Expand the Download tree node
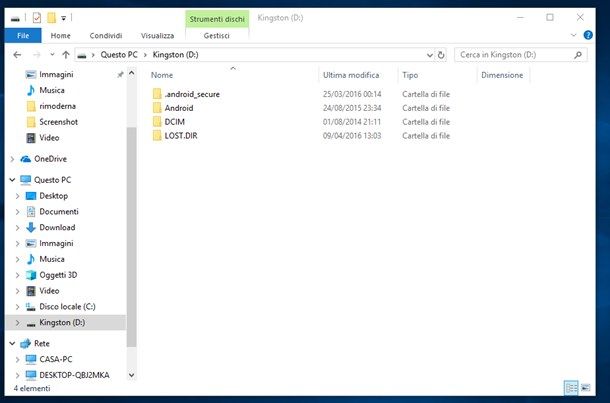610x403 pixels. coord(17,228)
